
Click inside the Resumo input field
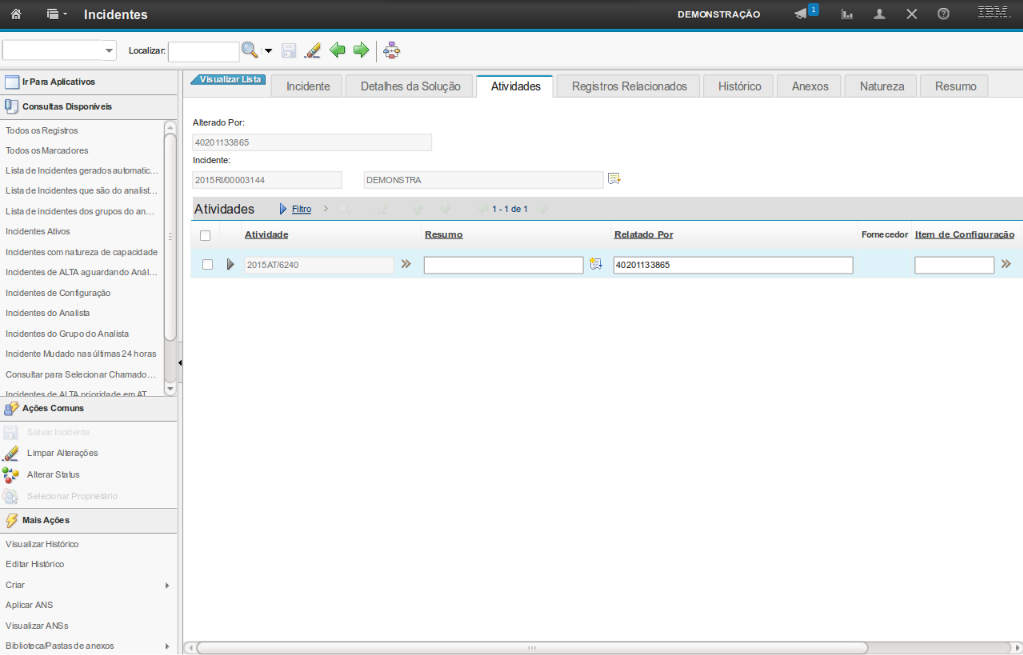(x=503, y=265)
